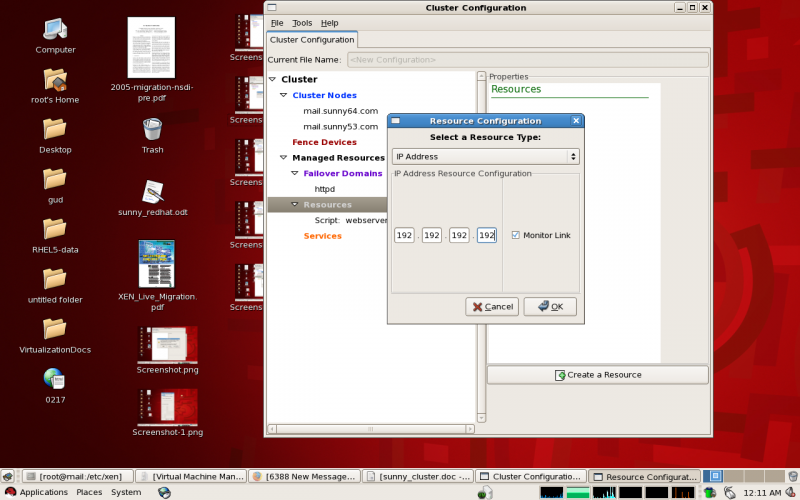
Task: Launch the web browser globe icon in the panel
Action: [x=164, y=492]
